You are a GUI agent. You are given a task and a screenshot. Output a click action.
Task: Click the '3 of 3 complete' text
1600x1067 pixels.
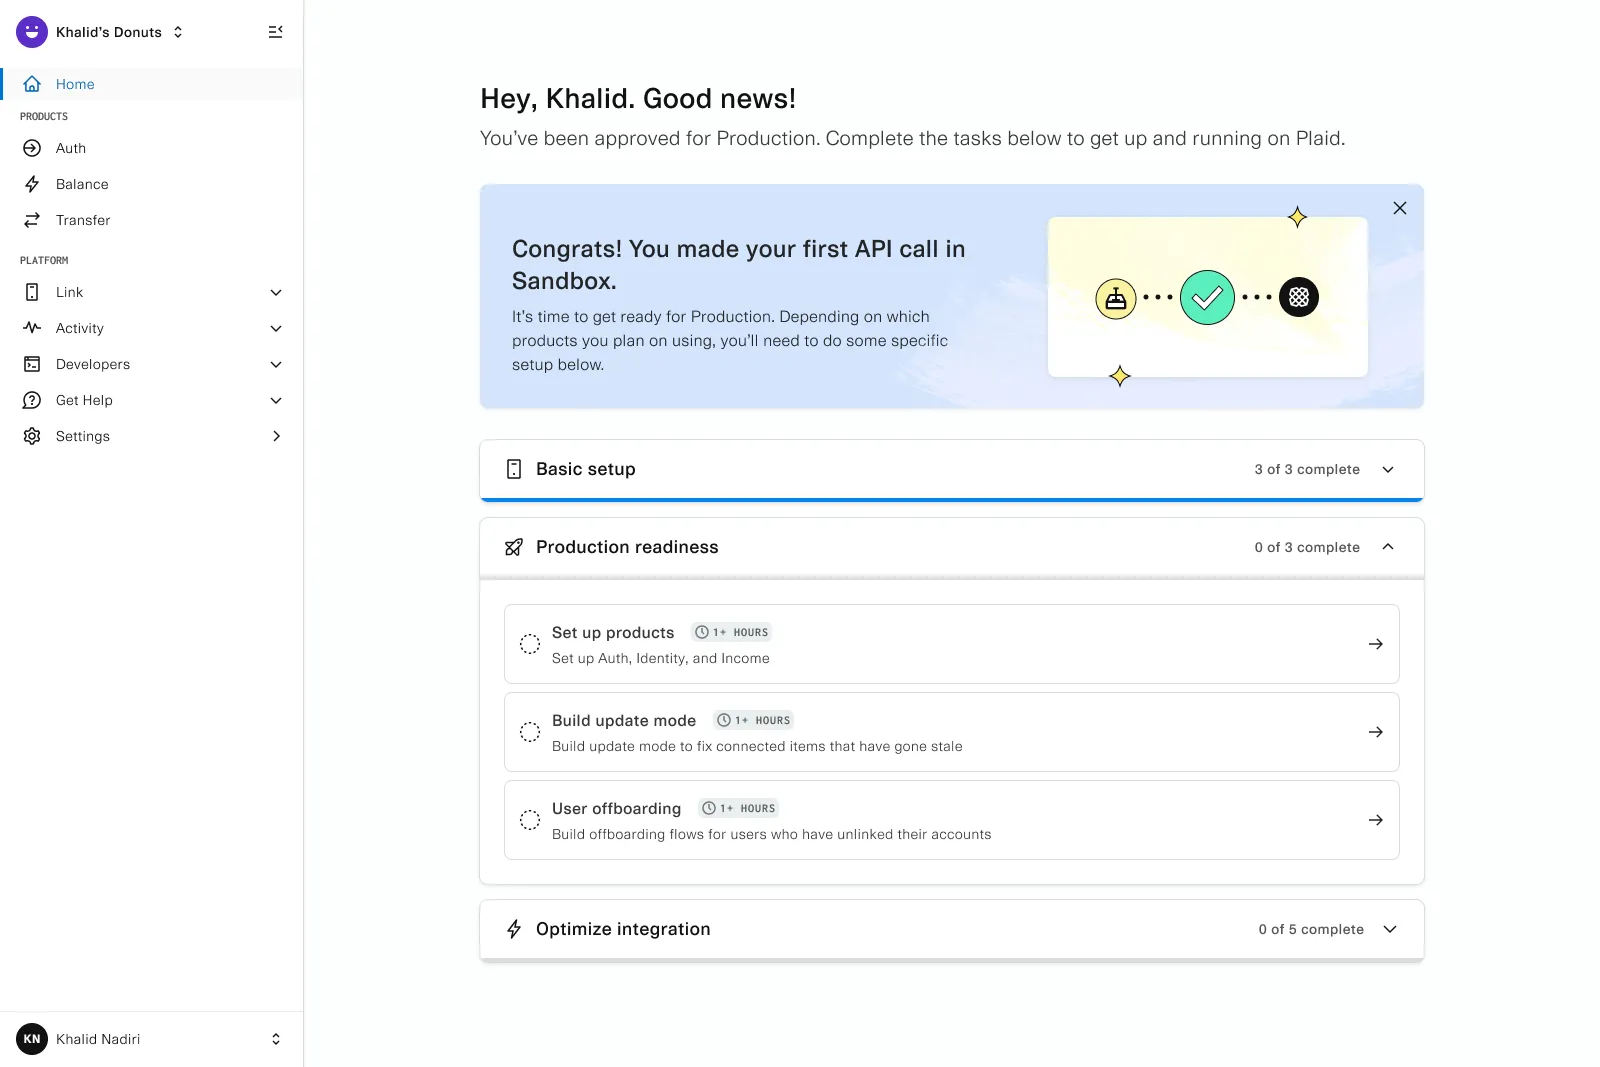click(1307, 469)
